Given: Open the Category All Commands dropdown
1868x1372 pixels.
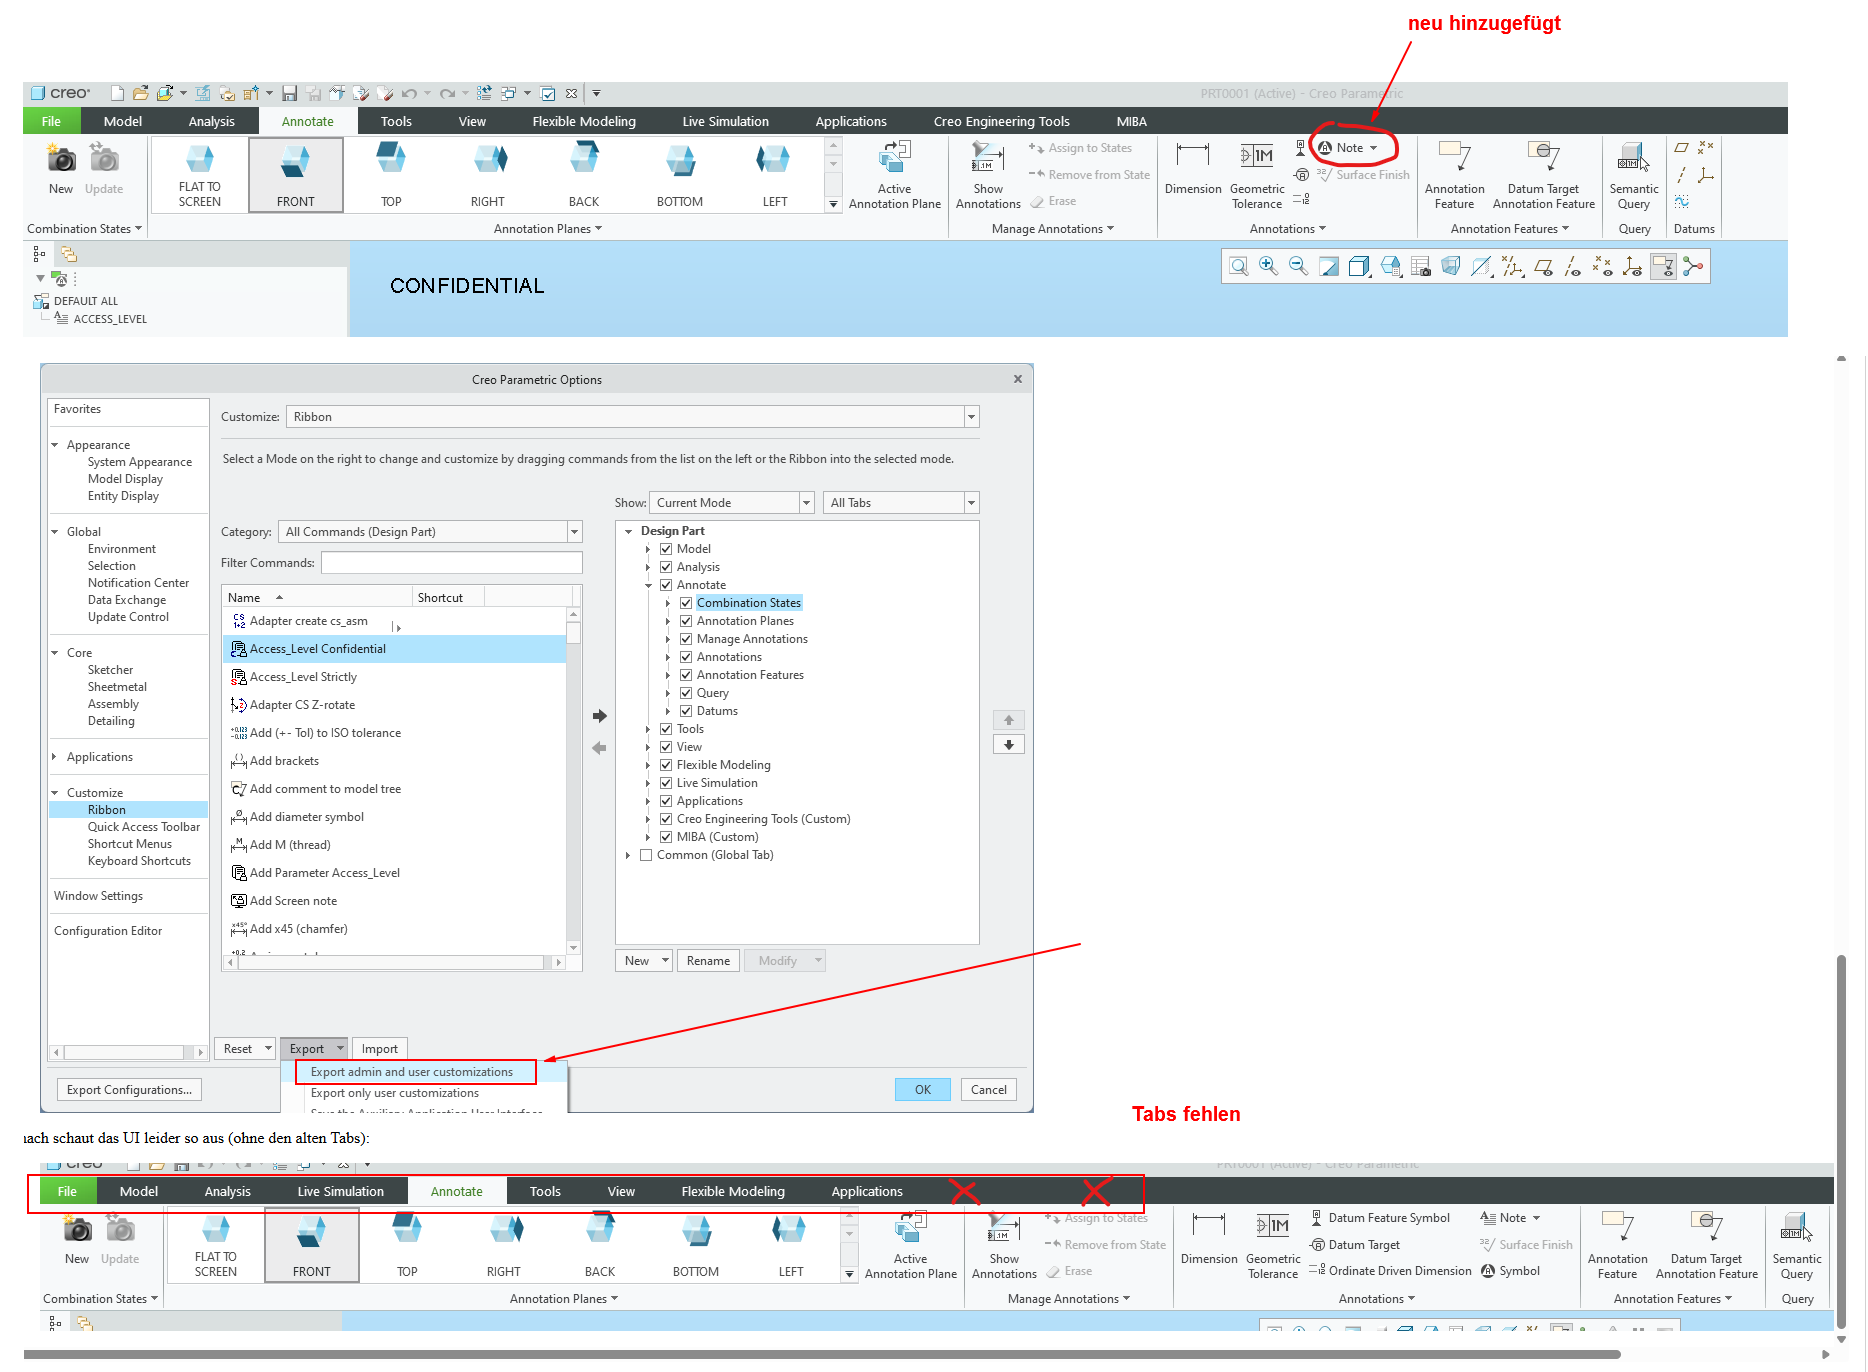Looking at the screenshot, I should coord(575,532).
